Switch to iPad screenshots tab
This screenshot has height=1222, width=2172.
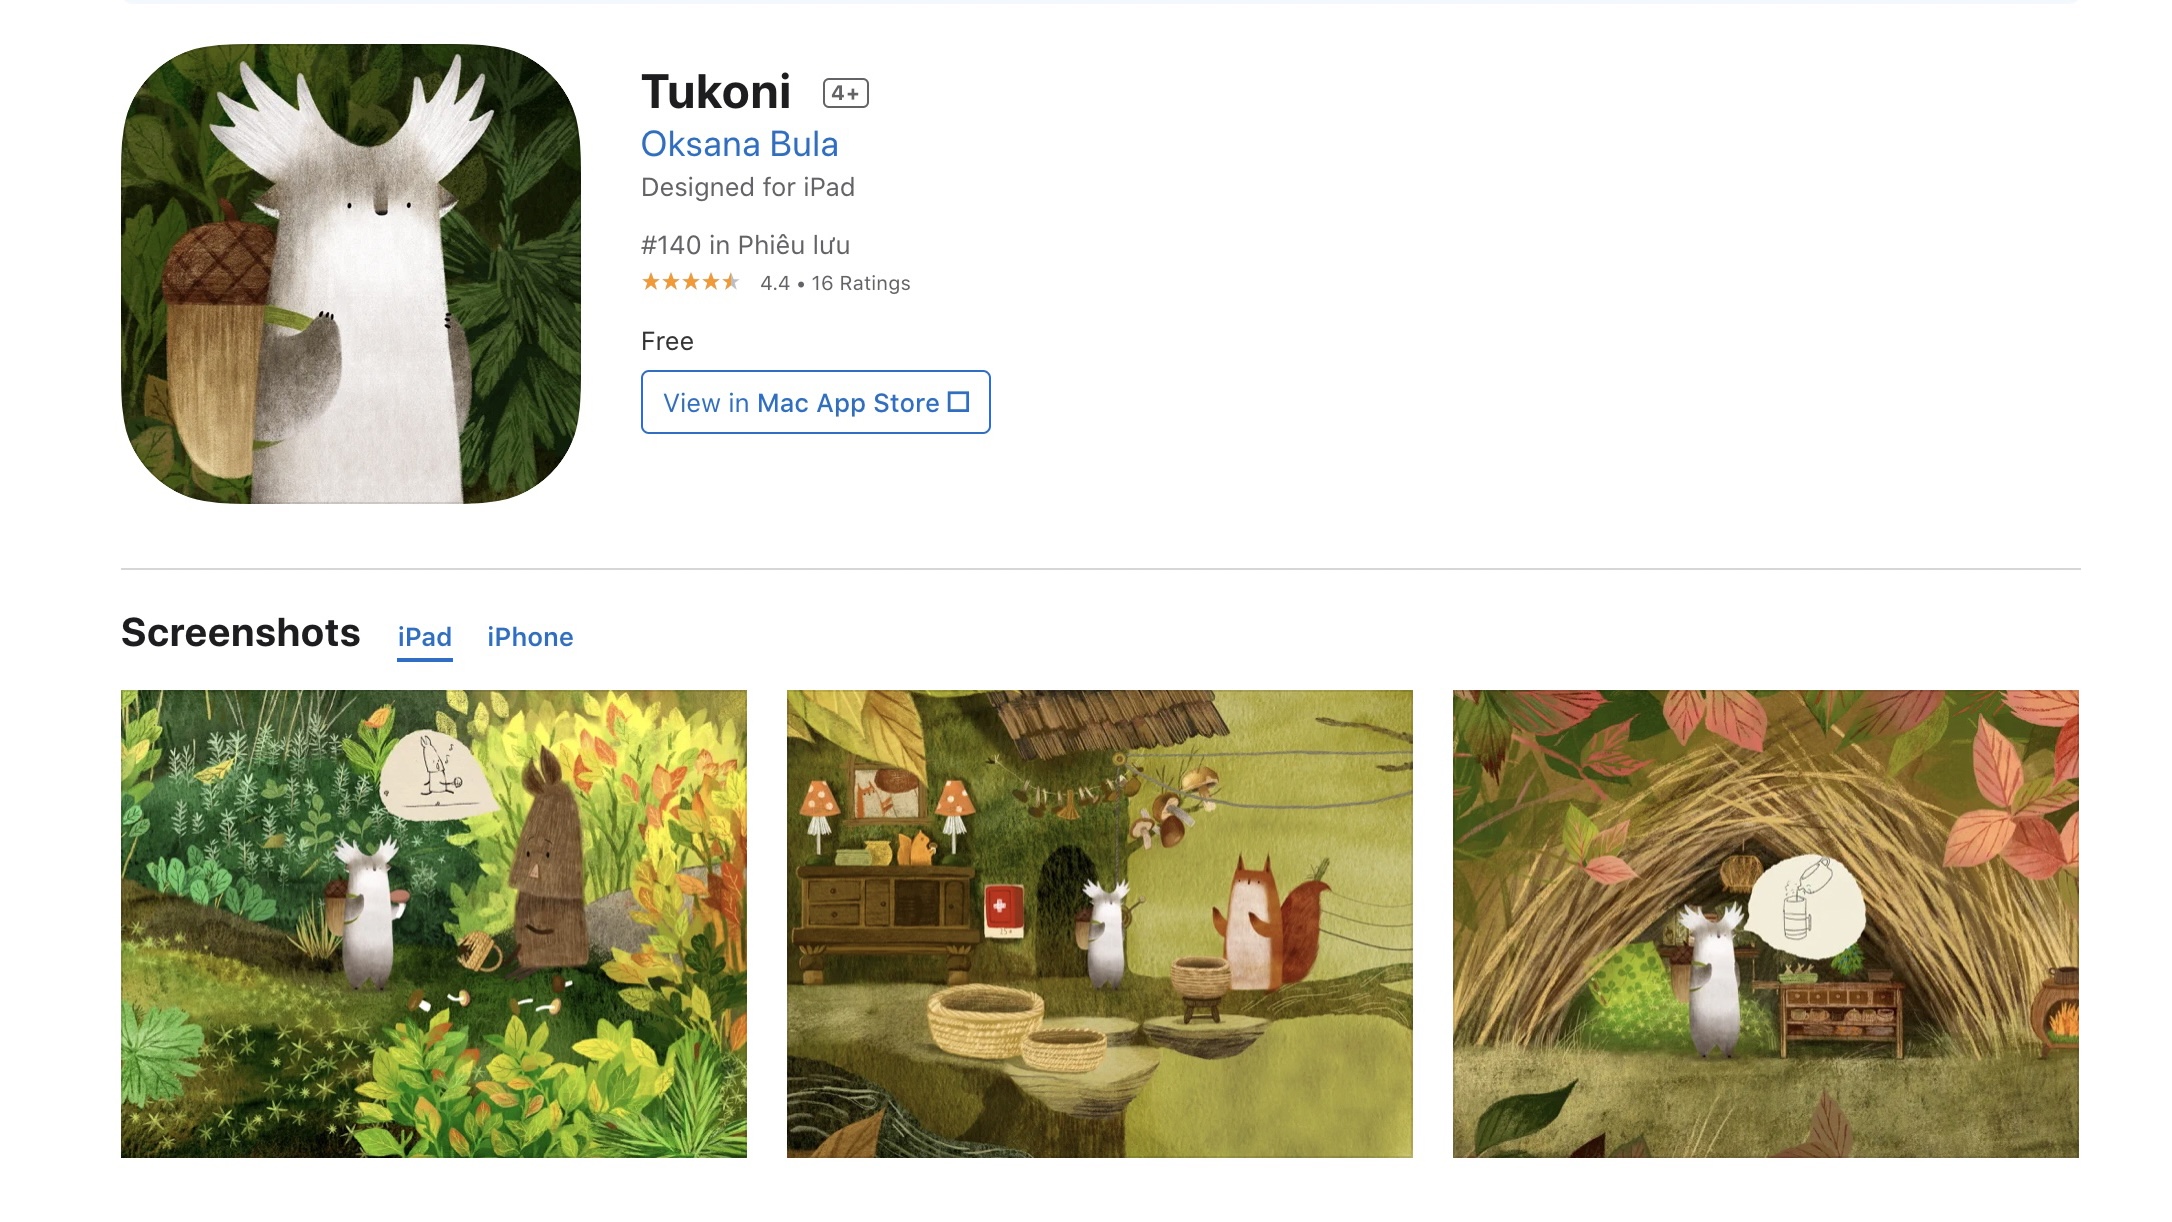click(424, 637)
